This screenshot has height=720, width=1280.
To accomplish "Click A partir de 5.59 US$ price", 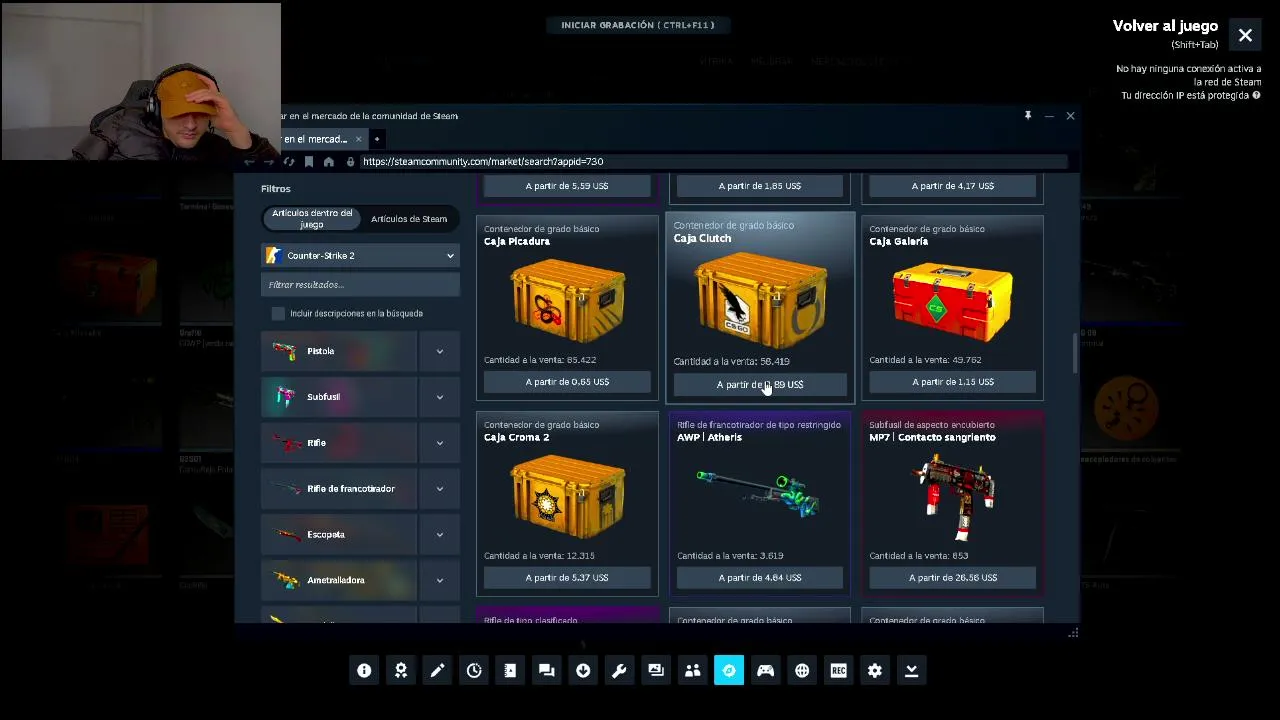I will click(x=567, y=186).
